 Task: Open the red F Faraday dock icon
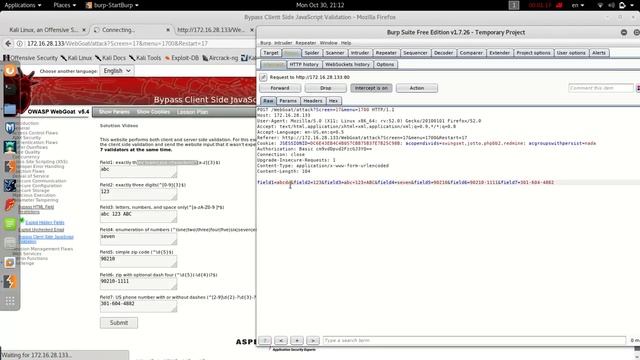pos(10,204)
